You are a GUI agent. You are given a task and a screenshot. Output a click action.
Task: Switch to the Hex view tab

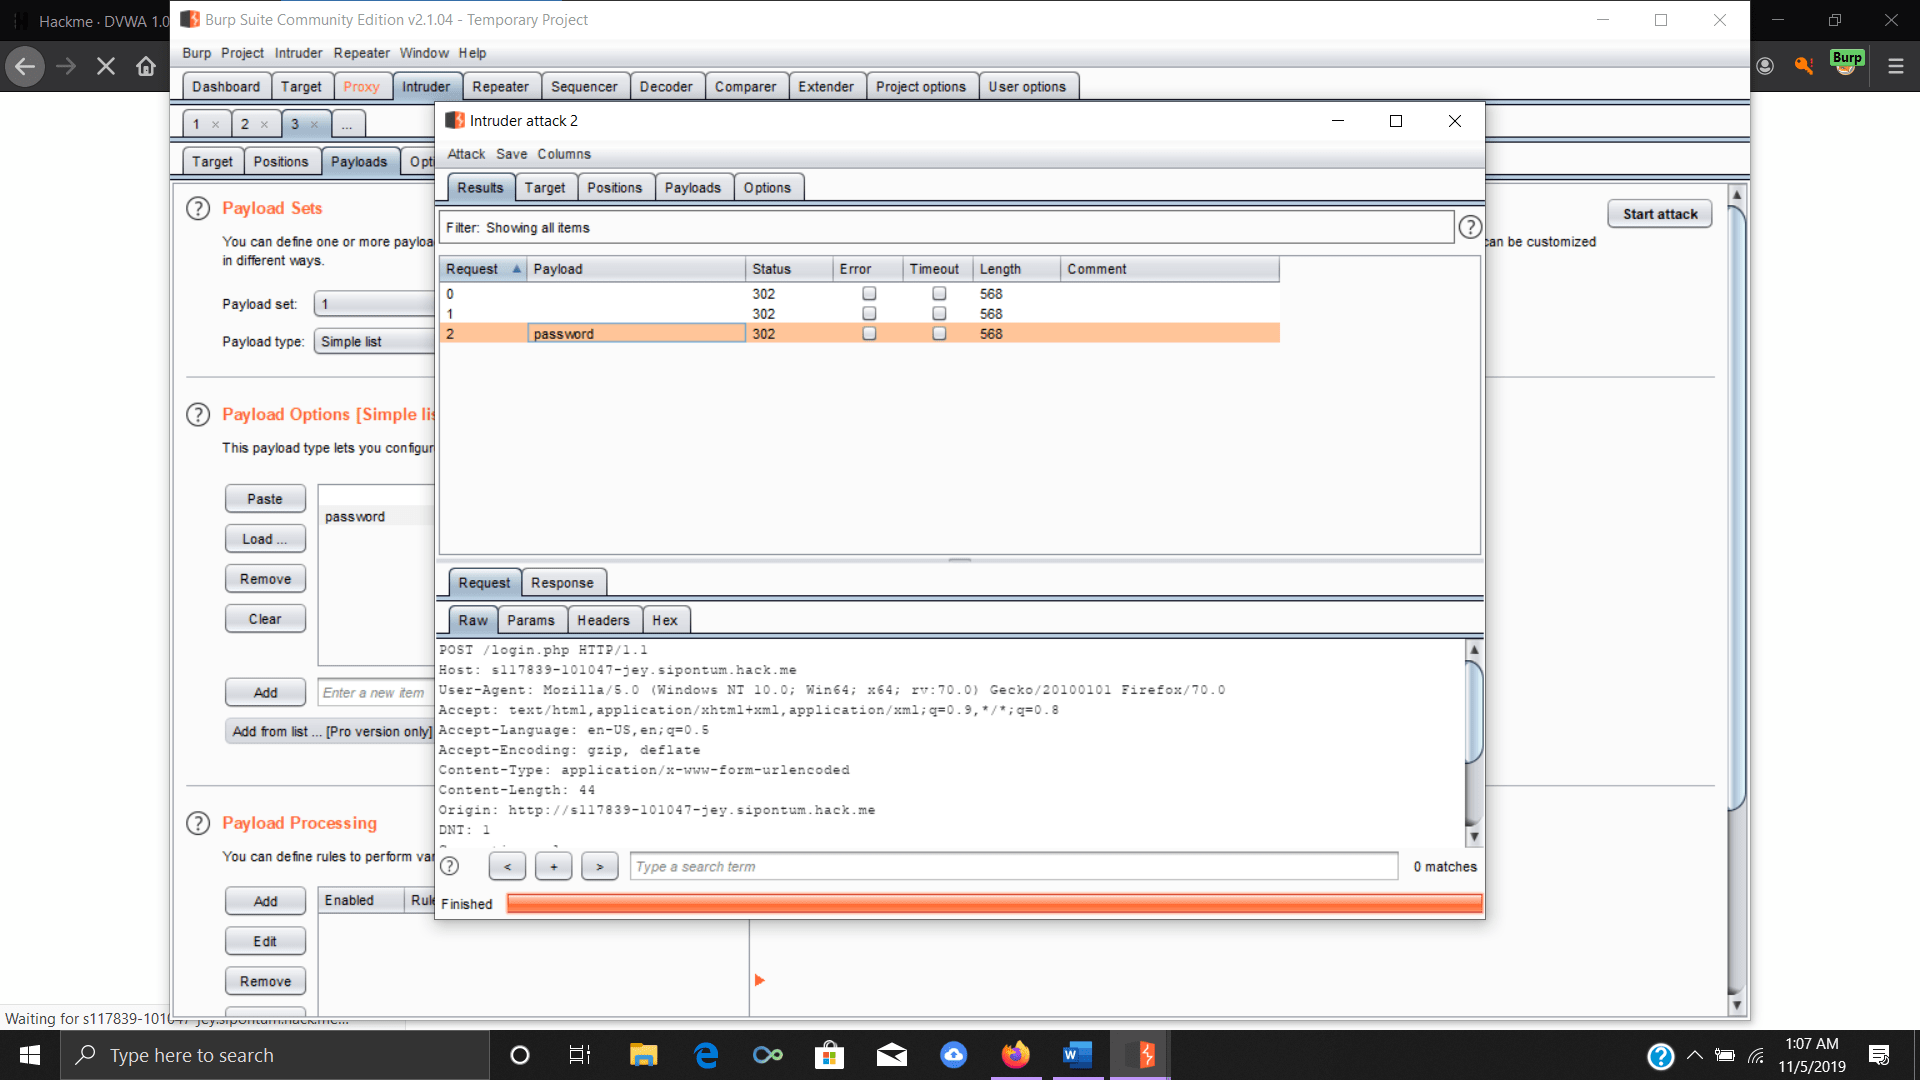665,621
